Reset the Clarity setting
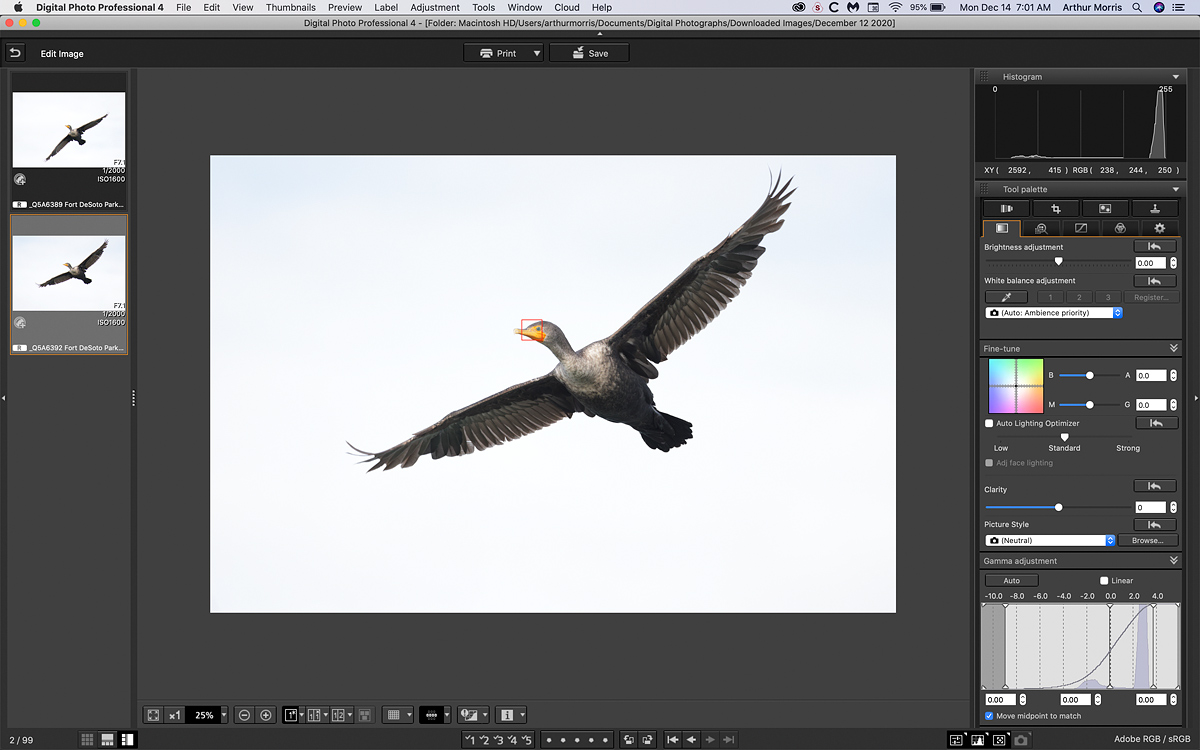The image size is (1200, 750). (x=1154, y=485)
